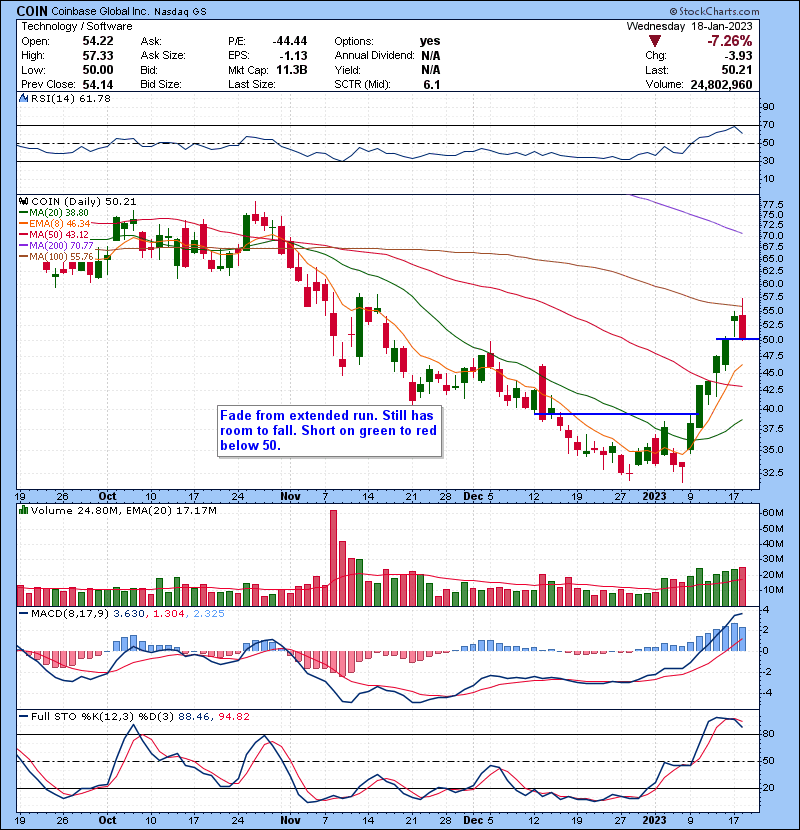Click the Technology / Software sector label
Viewport: 800px width, 830px height.
tap(77, 26)
